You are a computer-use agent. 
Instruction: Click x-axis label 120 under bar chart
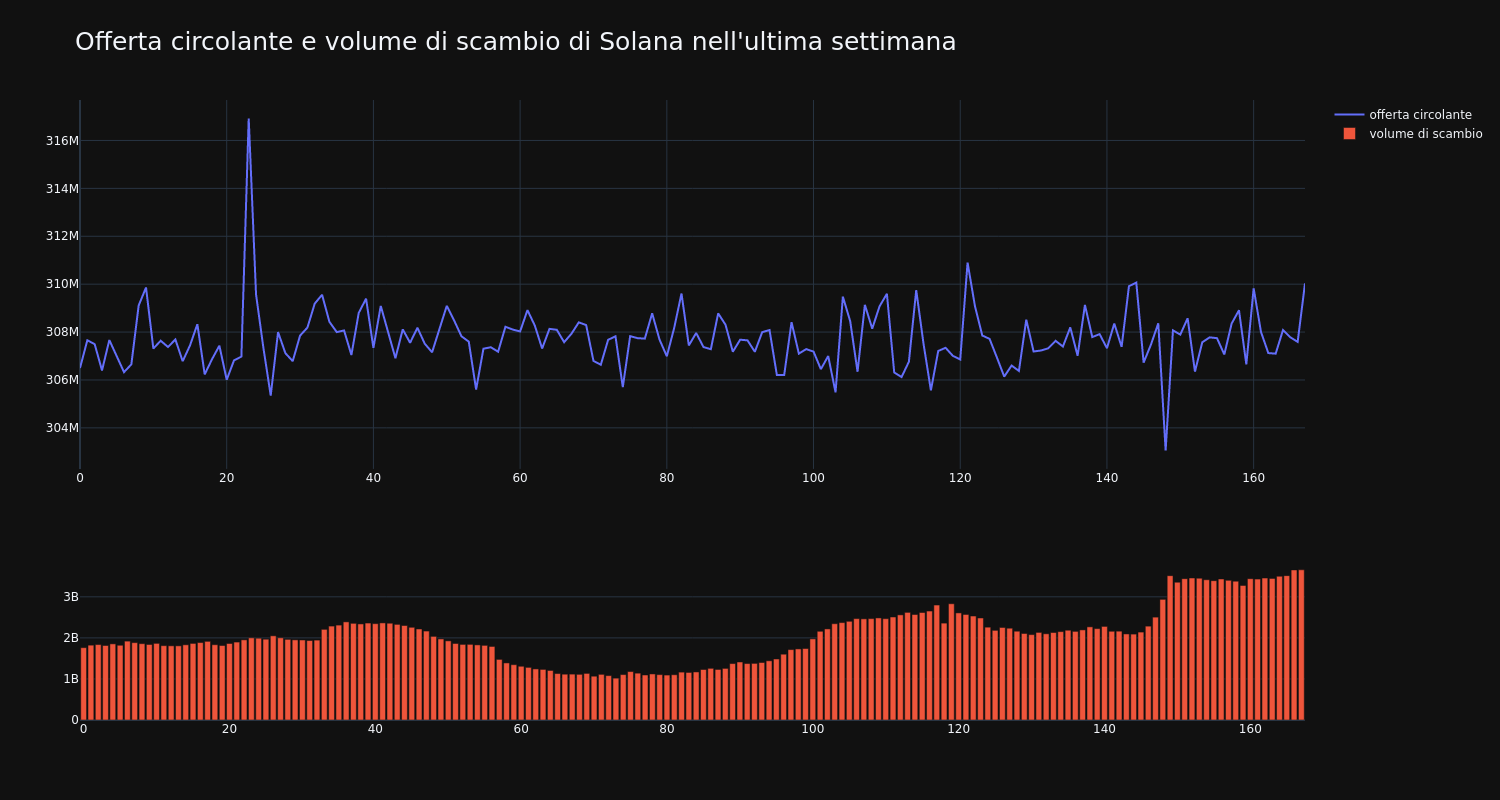[x=959, y=729]
